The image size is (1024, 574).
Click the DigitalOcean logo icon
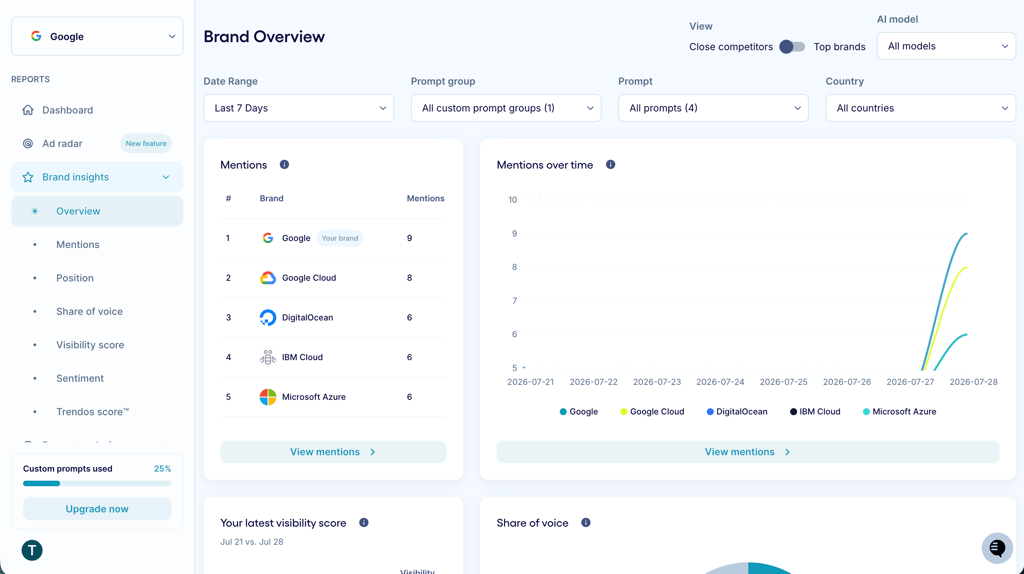pyautogui.click(x=268, y=317)
